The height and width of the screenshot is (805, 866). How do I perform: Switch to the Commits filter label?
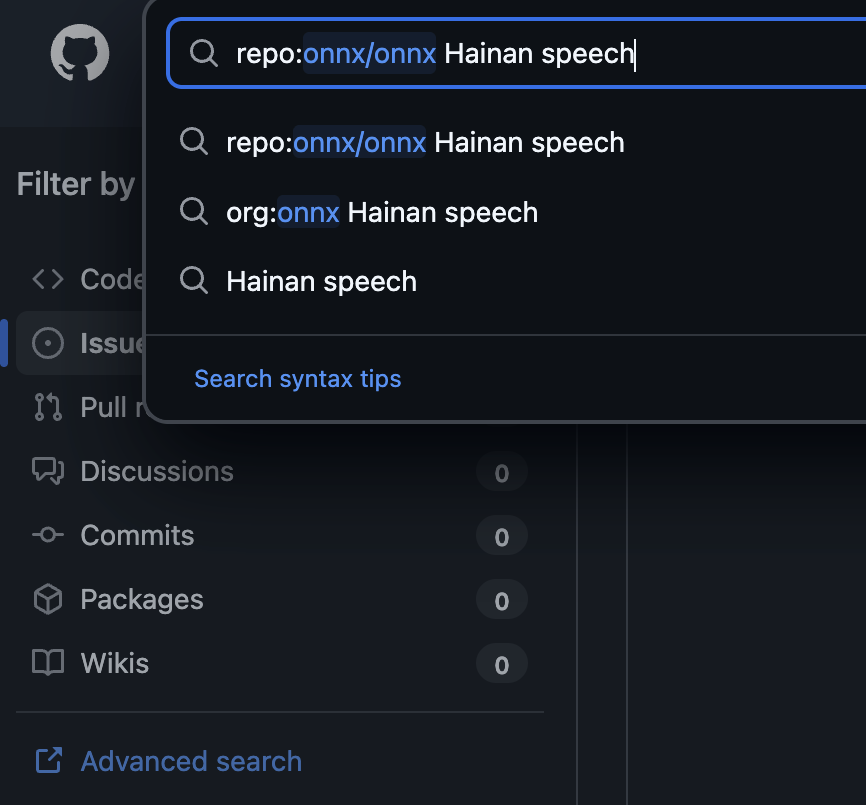(x=137, y=535)
